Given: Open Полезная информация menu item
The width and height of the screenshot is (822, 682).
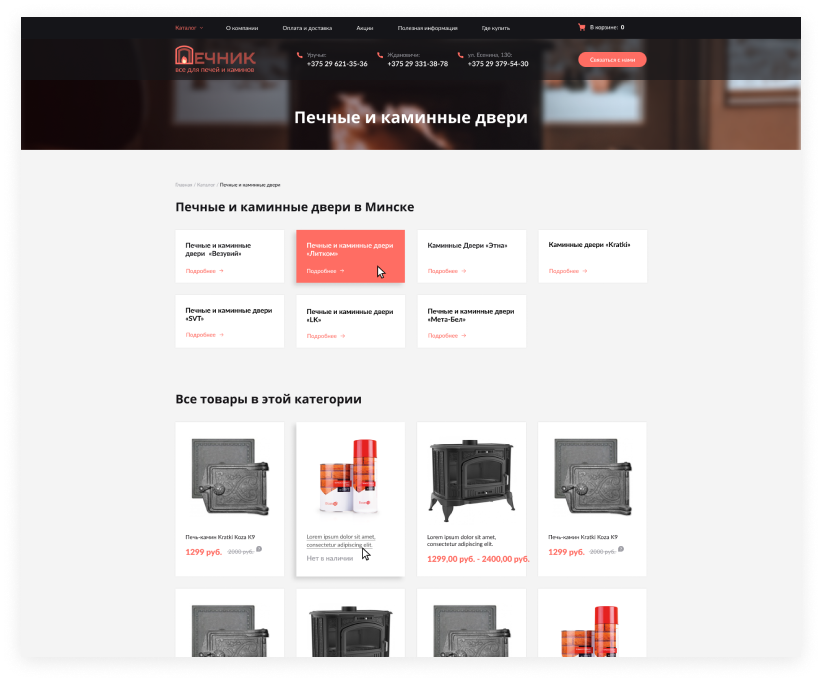Looking at the screenshot, I should [x=427, y=28].
